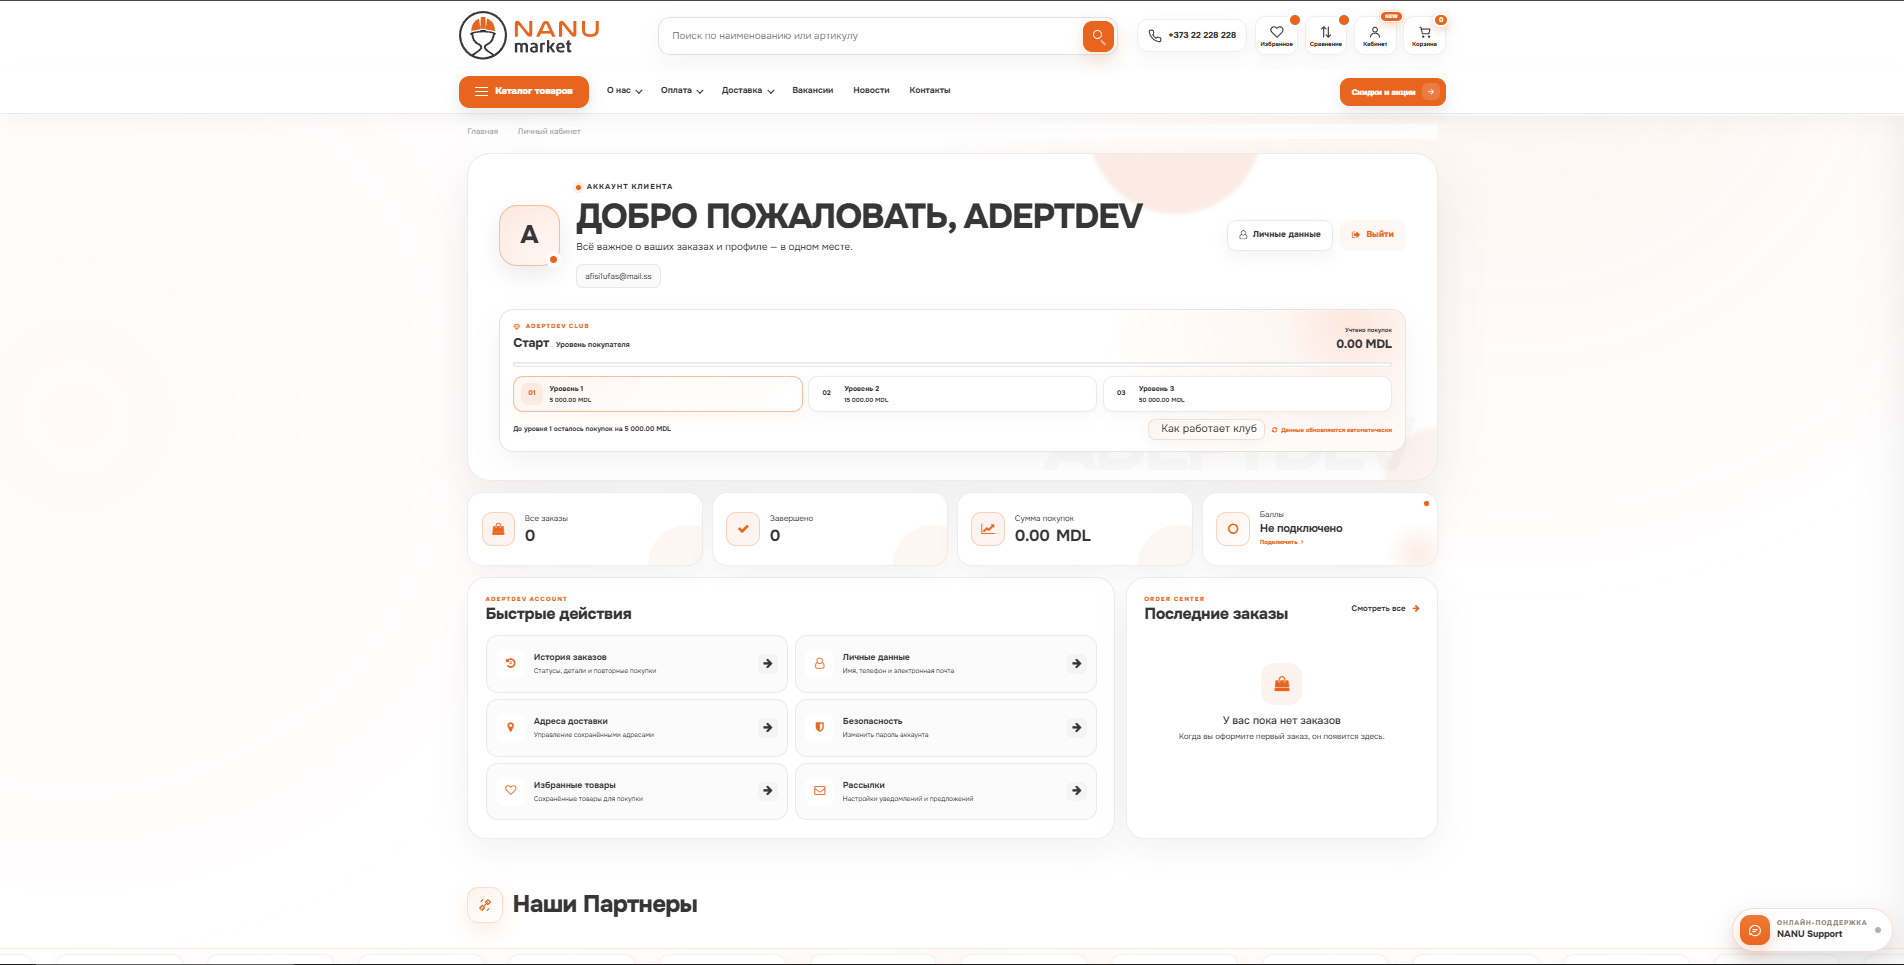Viewport: 1904px width, 965px height.
Task: Open the Contacts menu item
Action: pyautogui.click(x=929, y=90)
